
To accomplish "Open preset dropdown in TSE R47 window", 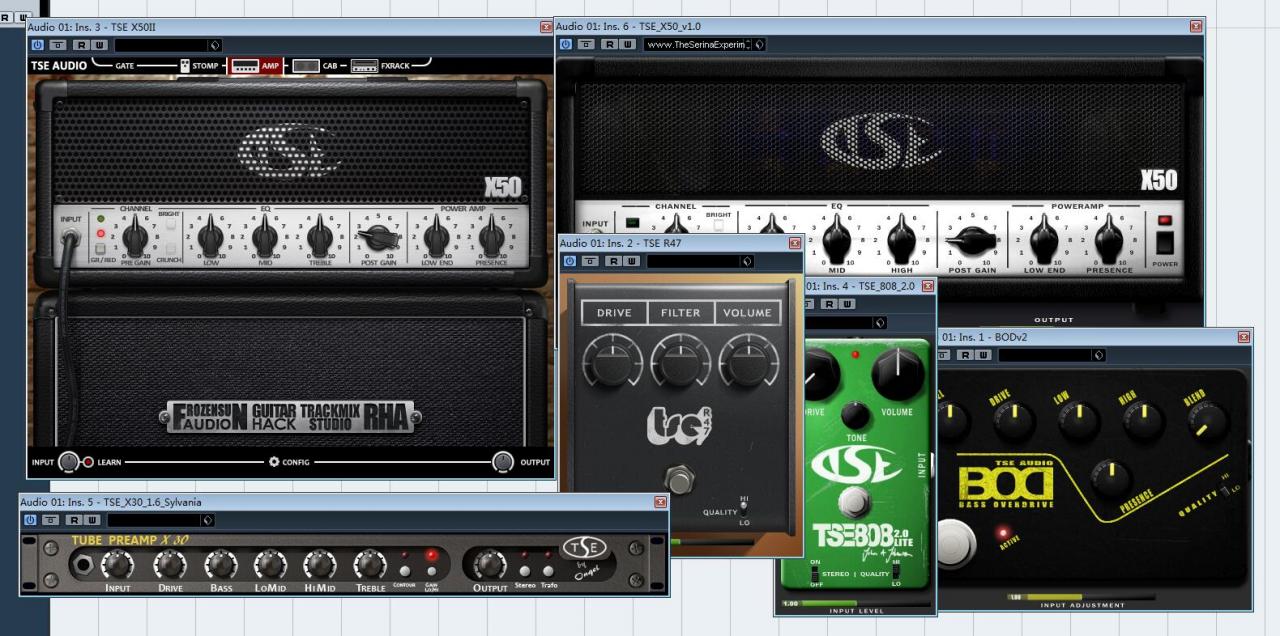I will click(x=746, y=261).
